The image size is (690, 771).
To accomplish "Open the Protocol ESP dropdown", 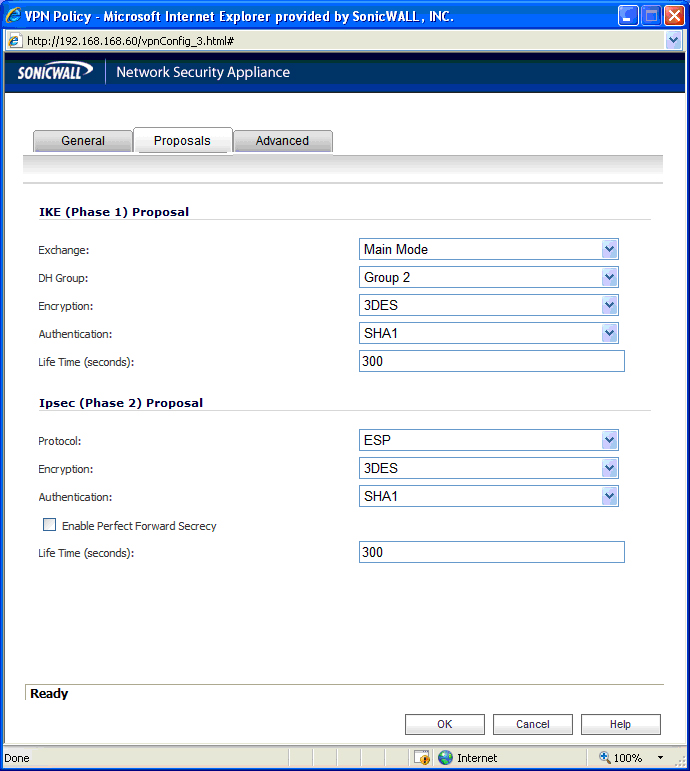I will (x=488, y=440).
